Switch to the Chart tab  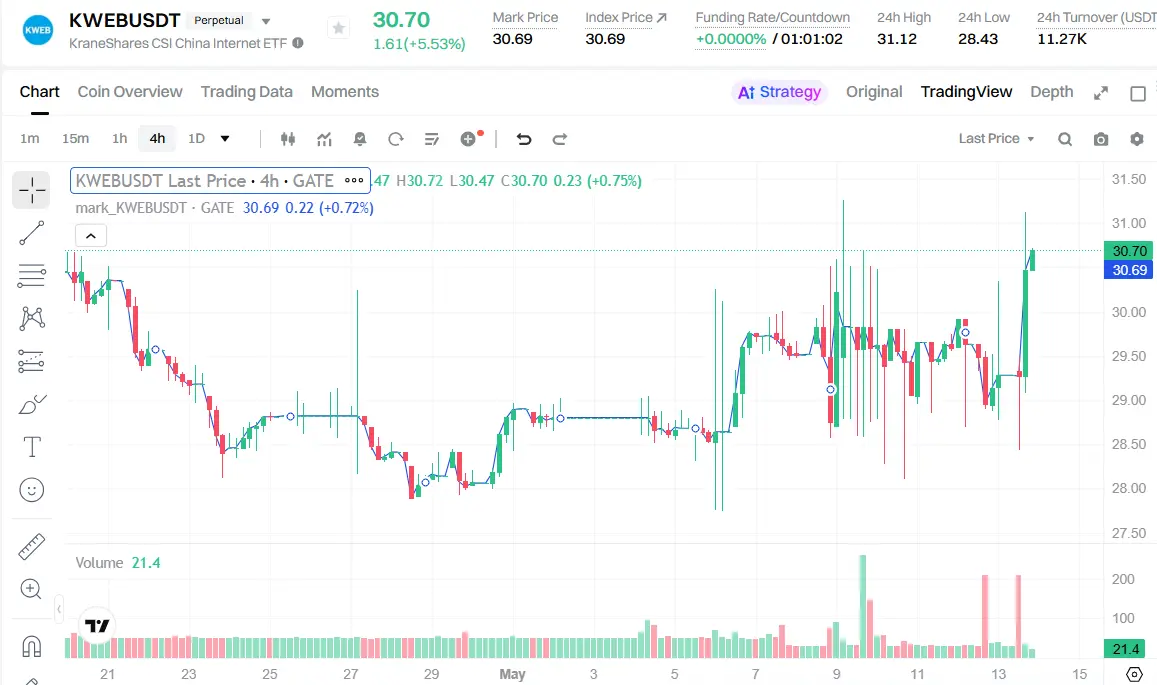(x=39, y=92)
